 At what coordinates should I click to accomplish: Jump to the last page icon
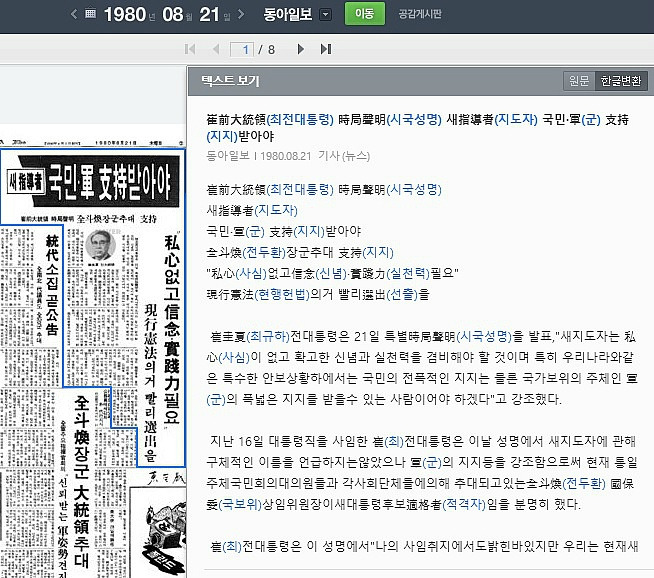tap(326, 49)
